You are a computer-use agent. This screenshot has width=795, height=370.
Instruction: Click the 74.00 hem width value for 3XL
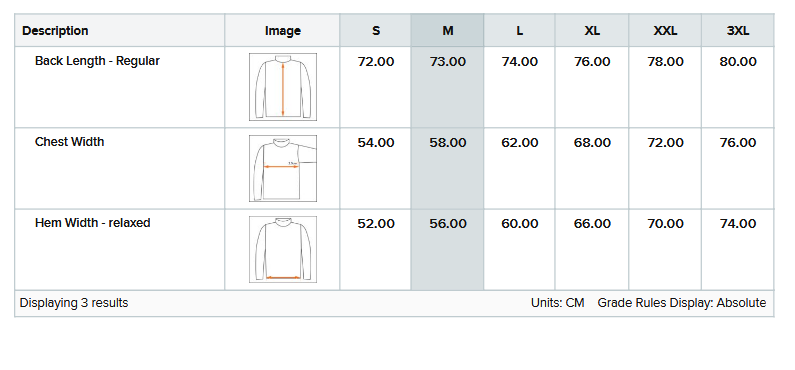pyautogui.click(x=738, y=224)
